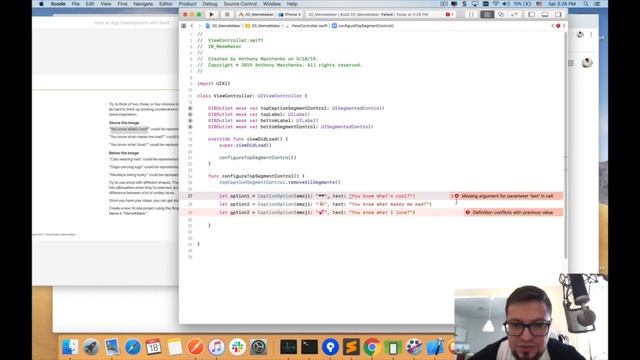This screenshot has height=360, width=640.
Task: Open iTunes from the Dock
Action: click(216, 347)
